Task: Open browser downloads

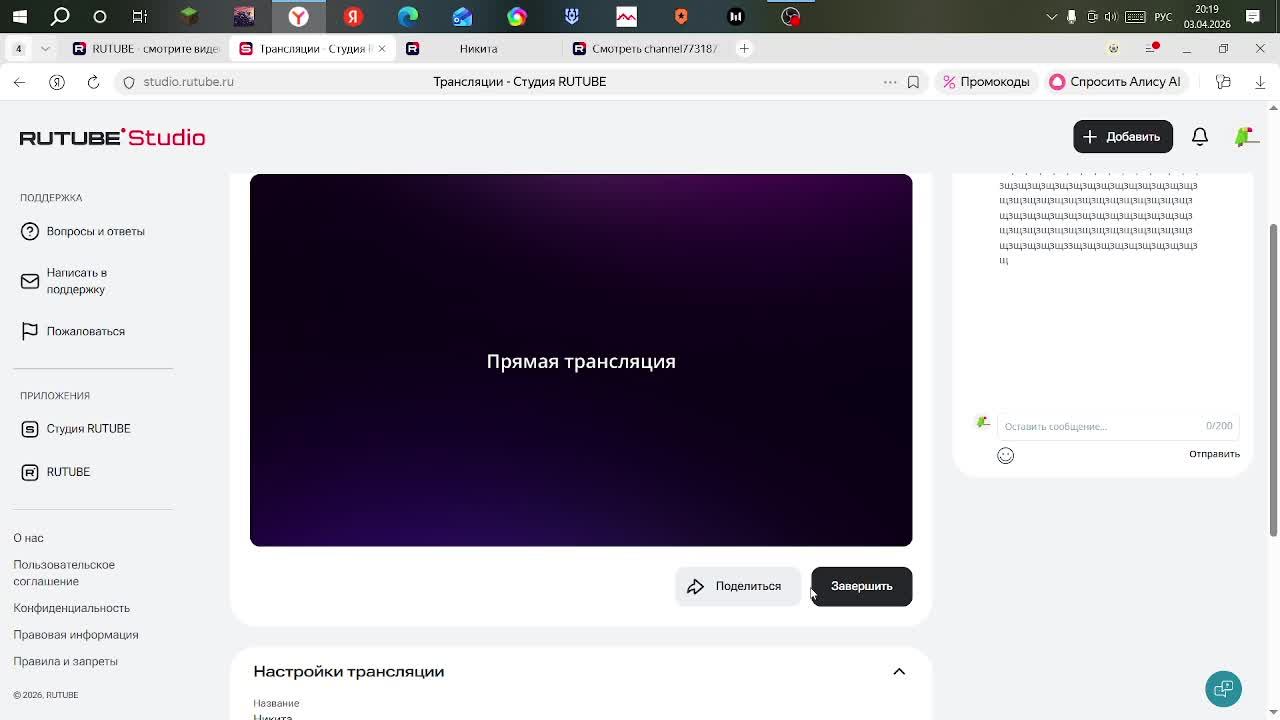Action: (x=1260, y=82)
